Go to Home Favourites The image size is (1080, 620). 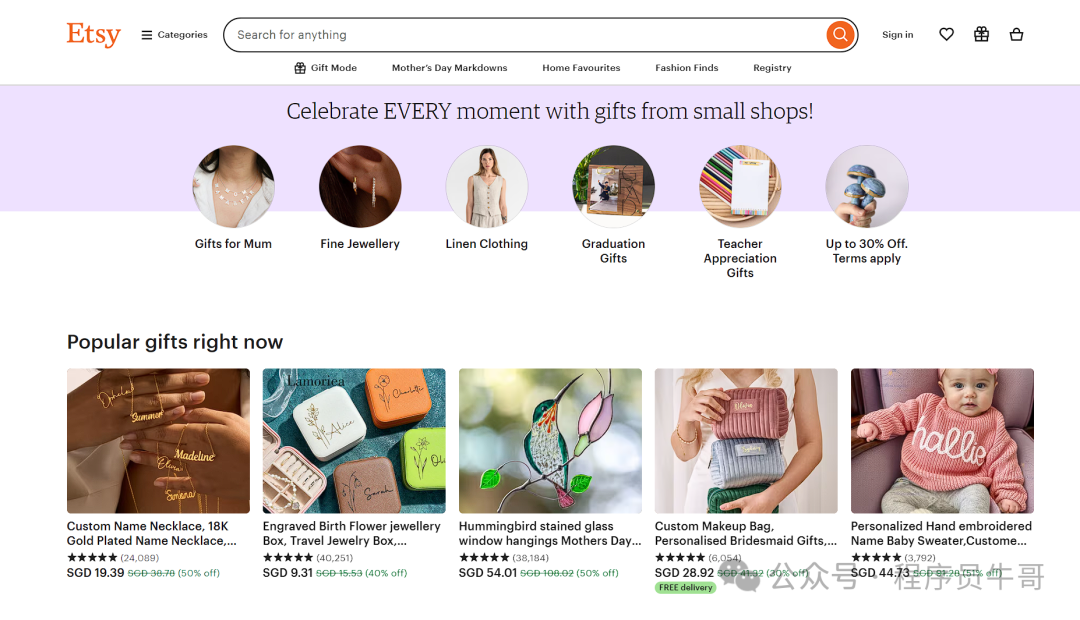click(581, 68)
